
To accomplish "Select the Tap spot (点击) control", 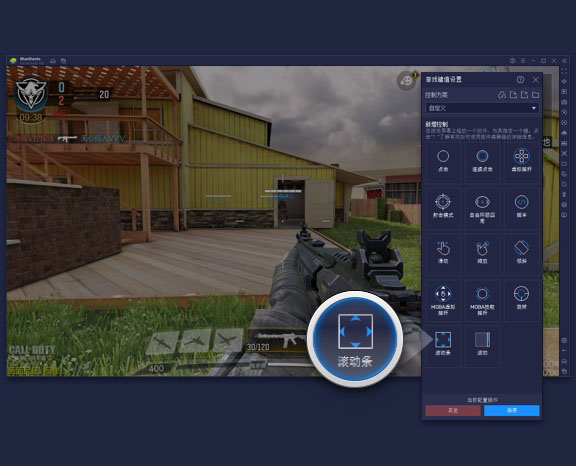I will (443, 162).
